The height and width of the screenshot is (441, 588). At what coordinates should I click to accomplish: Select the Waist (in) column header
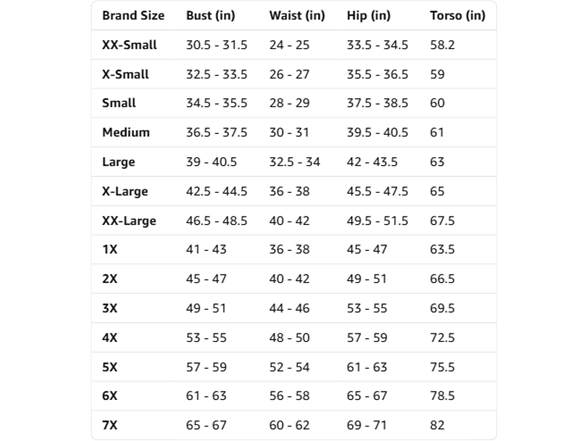(x=297, y=16)
